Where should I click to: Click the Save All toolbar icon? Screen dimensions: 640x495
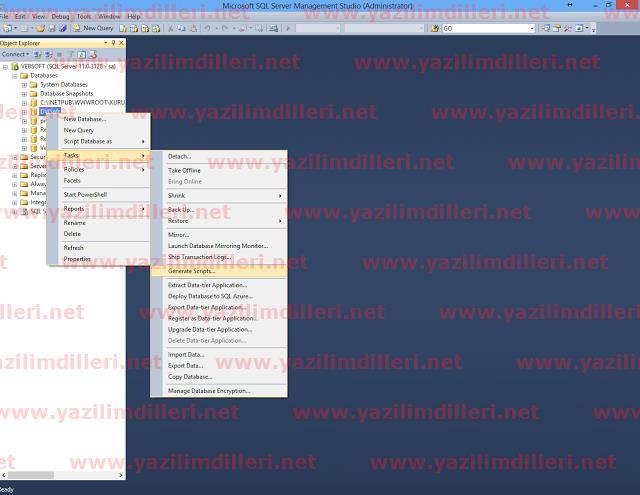62,29
